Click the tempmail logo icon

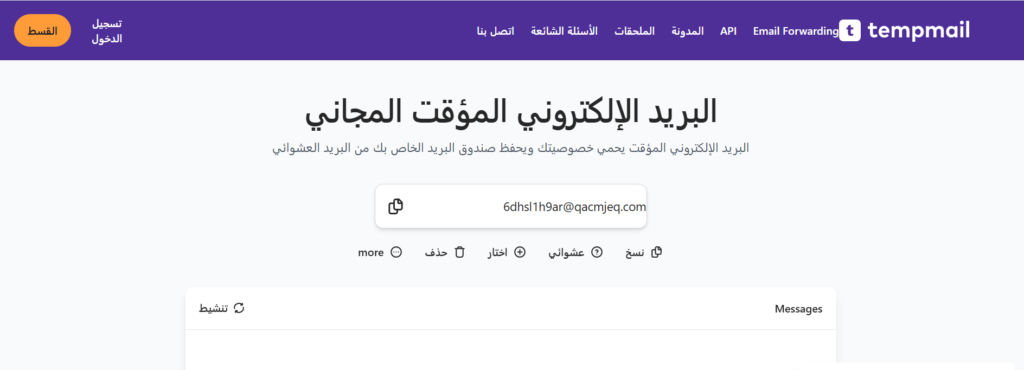(850, 31)
